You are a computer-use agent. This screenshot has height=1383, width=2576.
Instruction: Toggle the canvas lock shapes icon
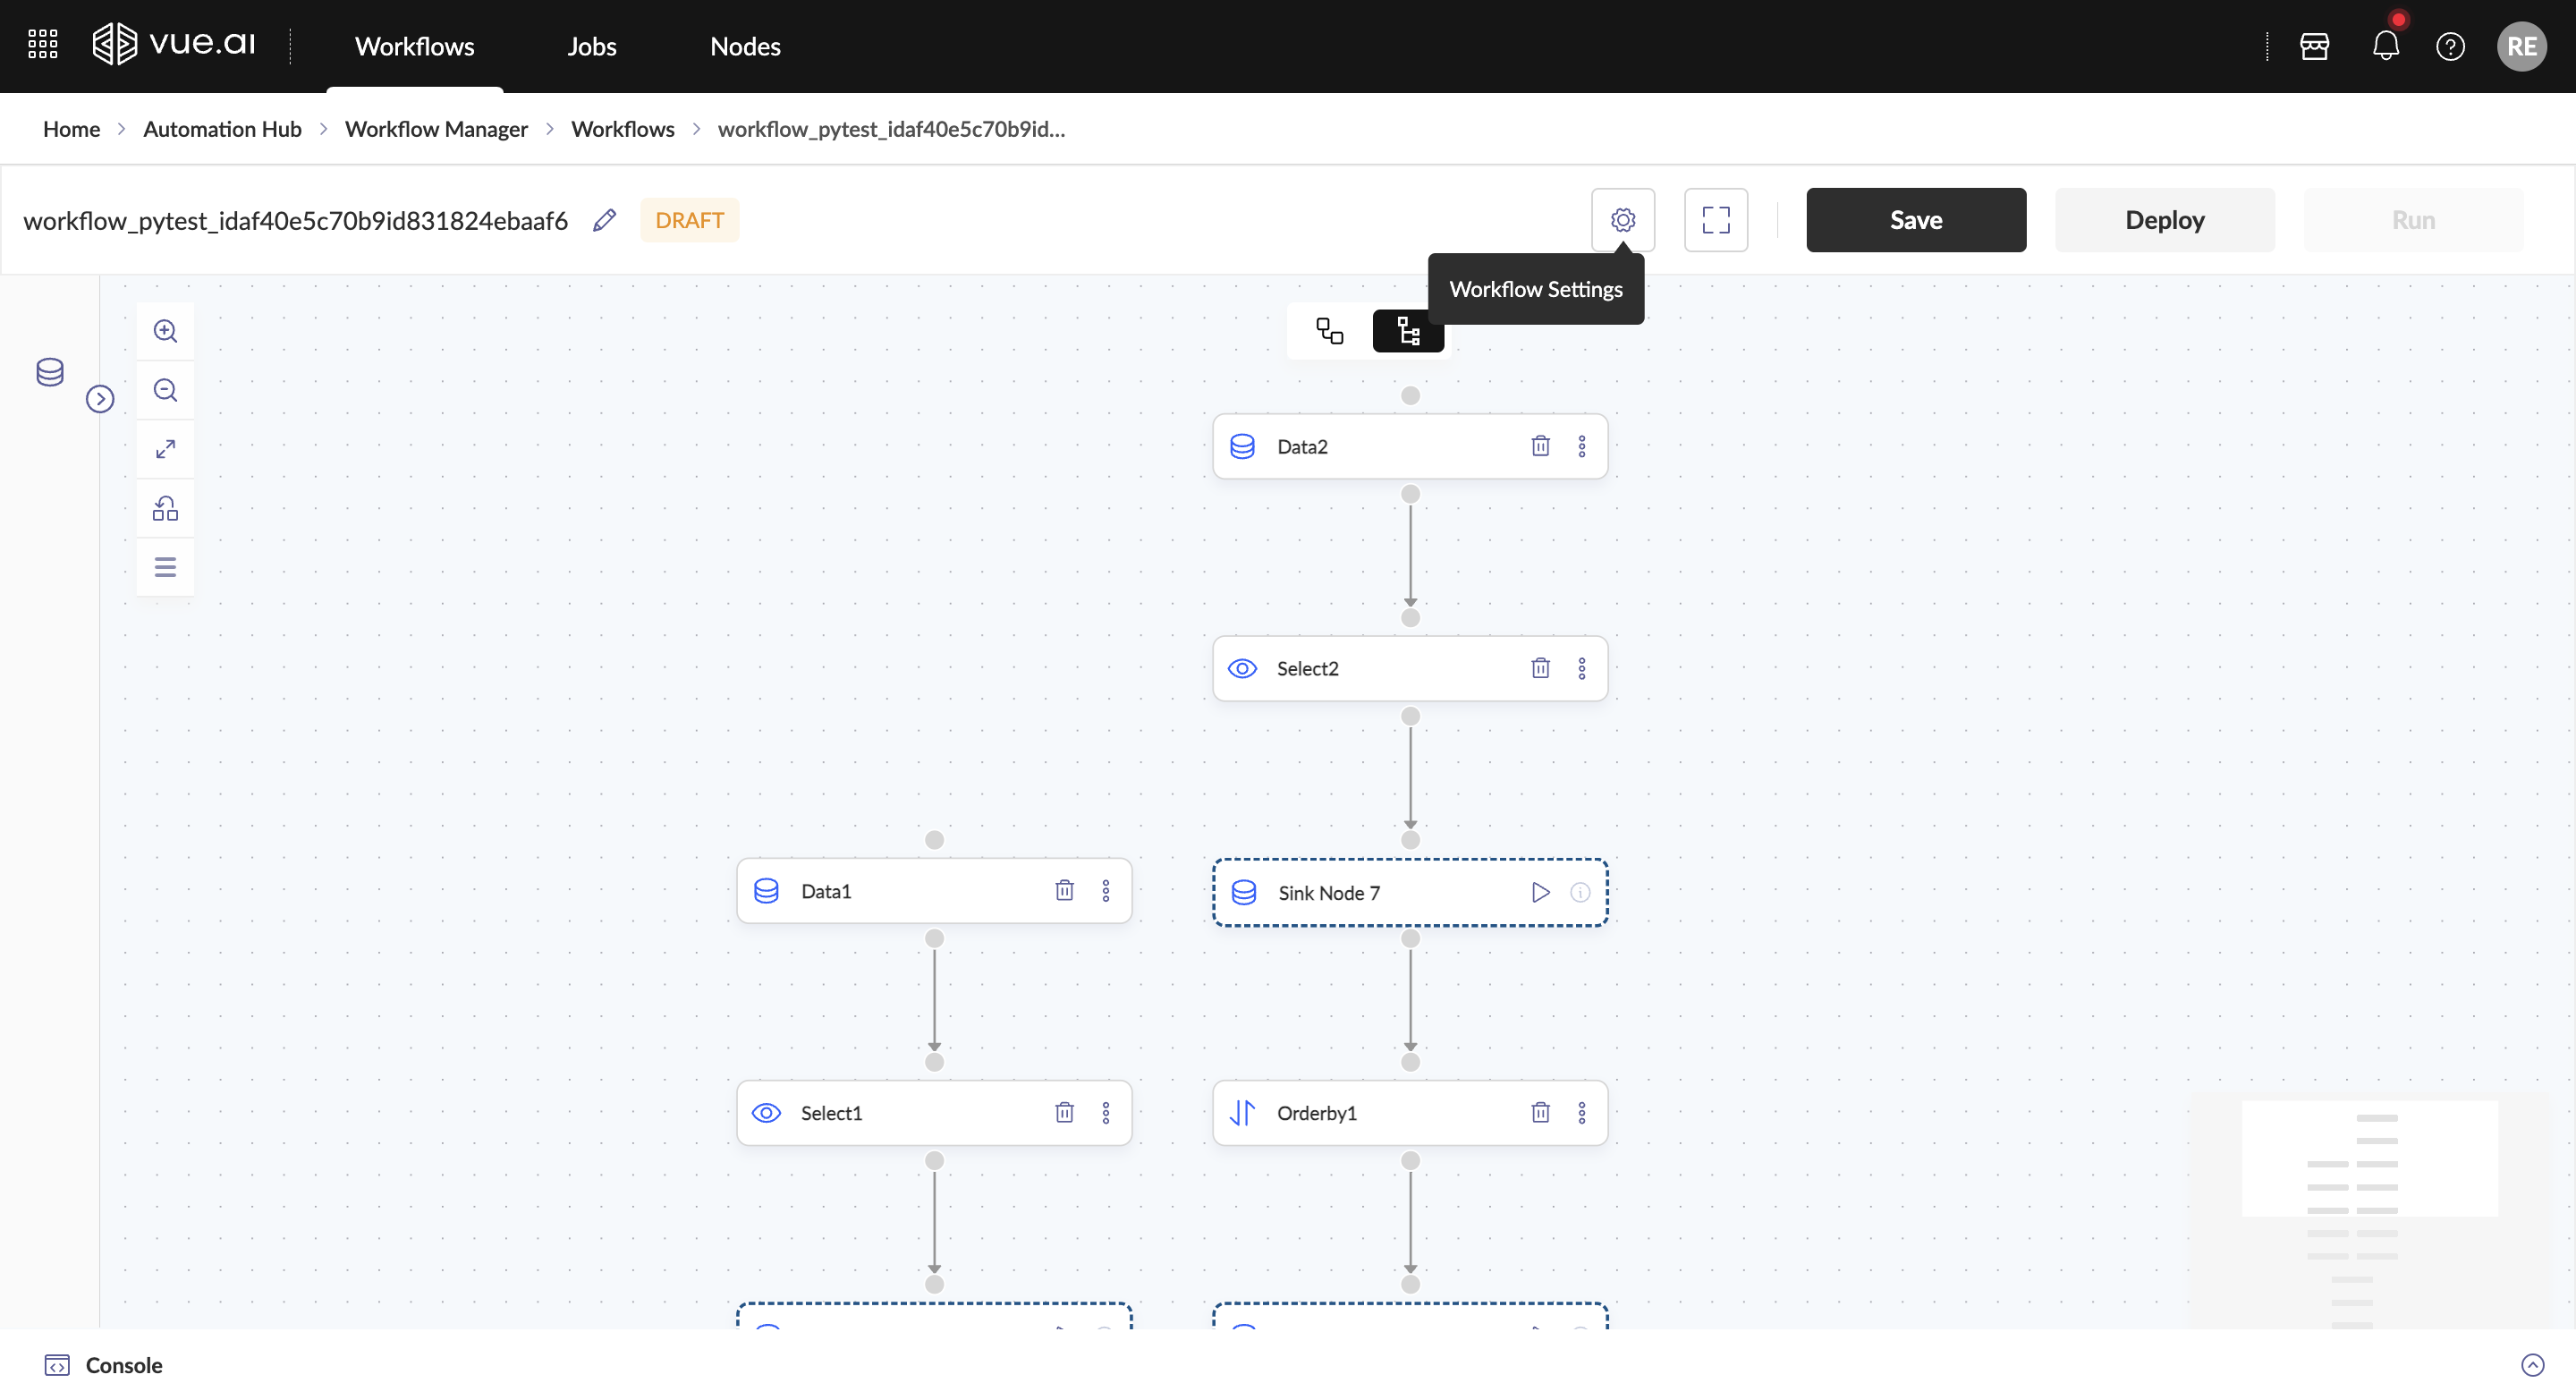165,508
